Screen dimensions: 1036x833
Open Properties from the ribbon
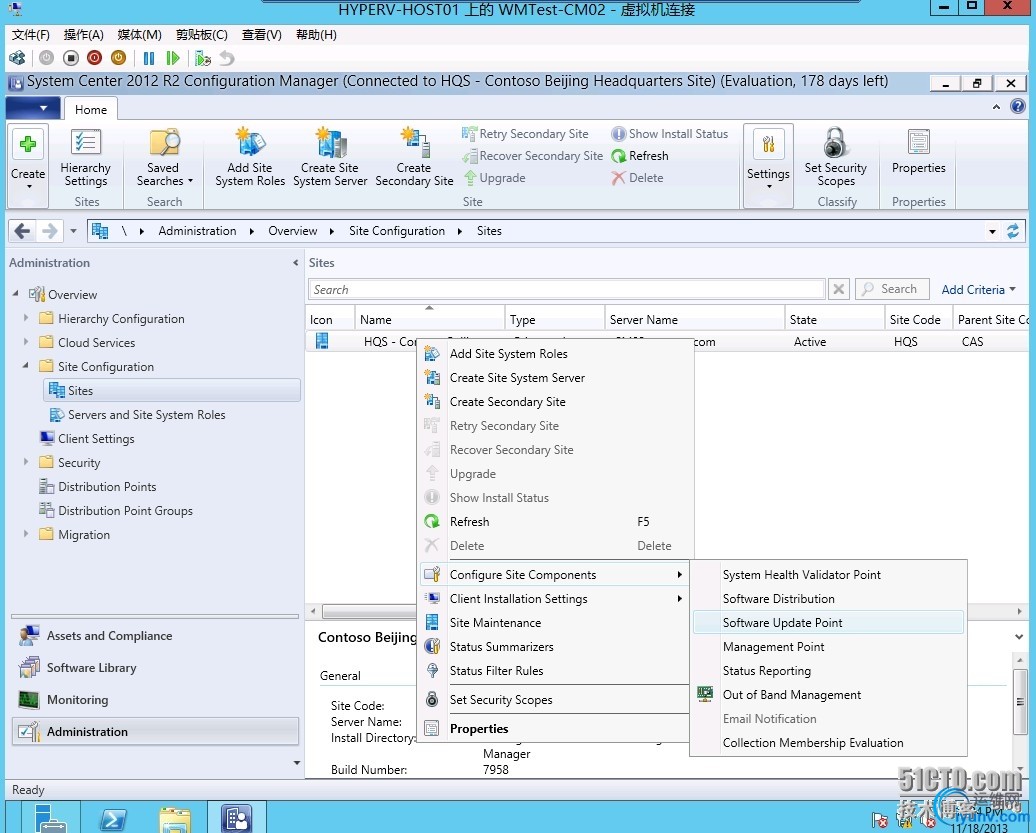918,151
